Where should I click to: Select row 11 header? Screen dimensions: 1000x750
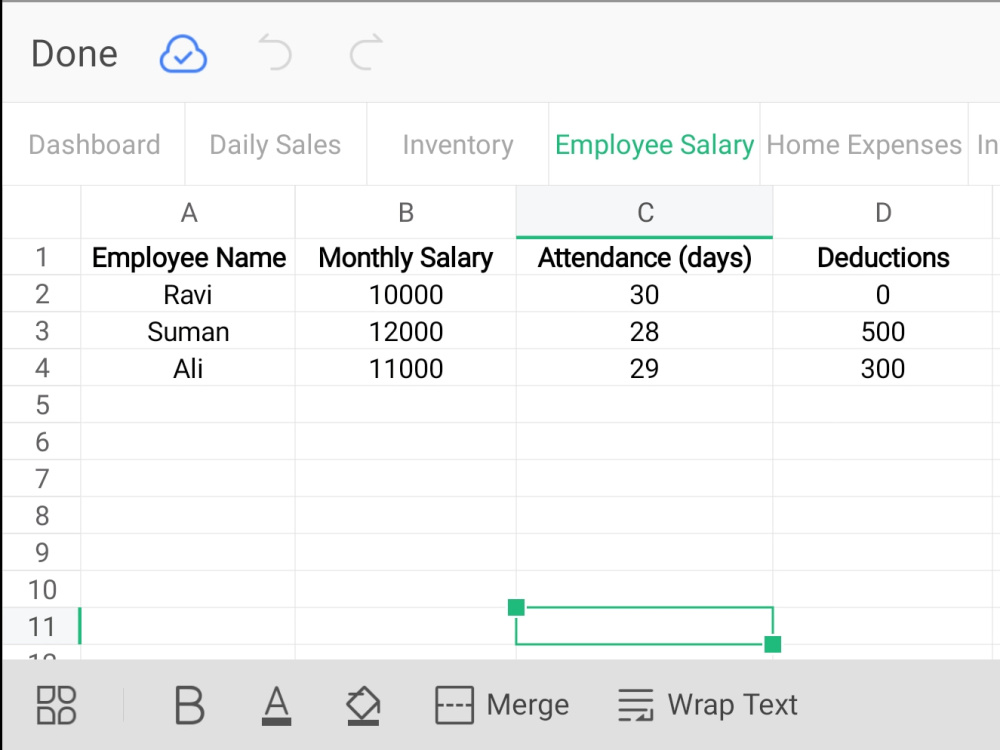point(41,627)
